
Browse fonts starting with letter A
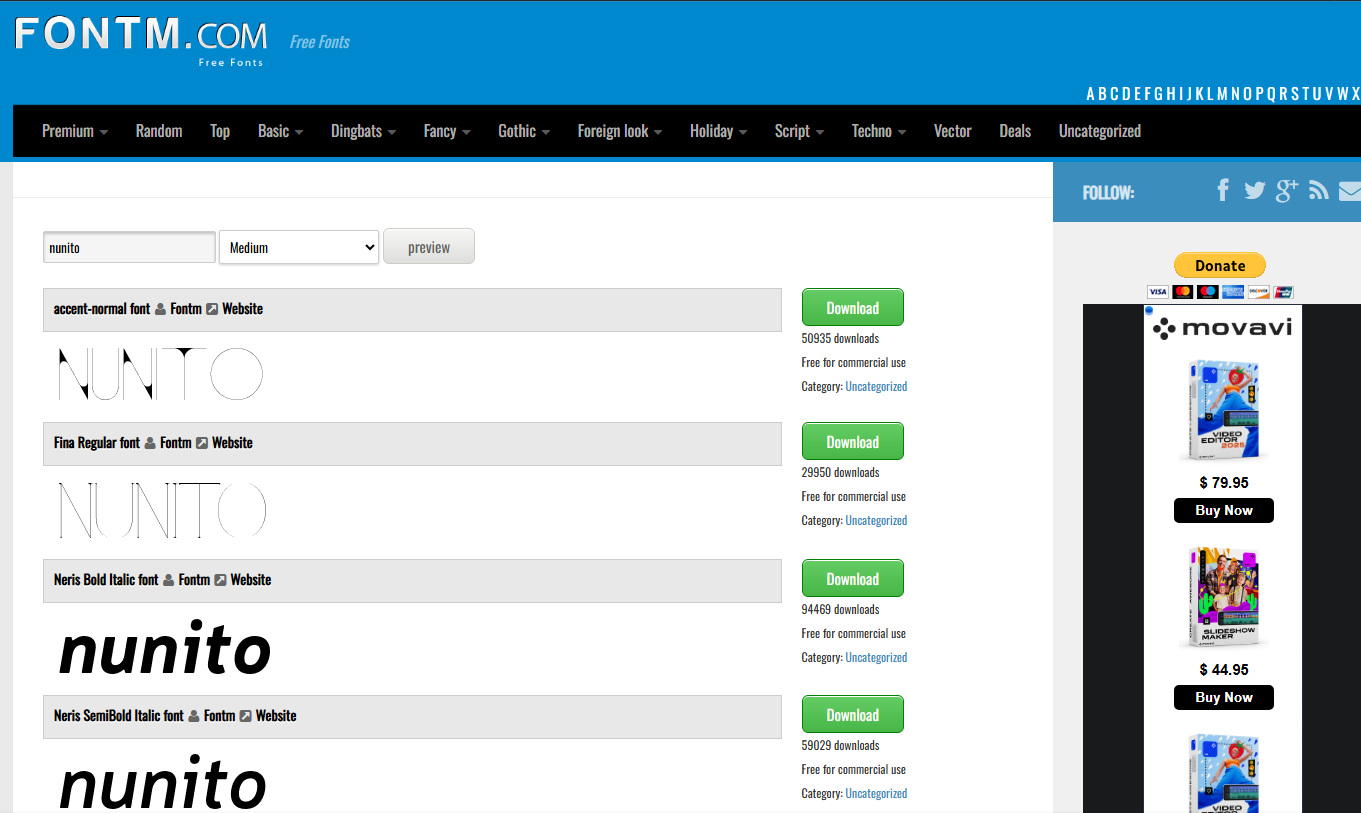click(x=1092, y=94)
